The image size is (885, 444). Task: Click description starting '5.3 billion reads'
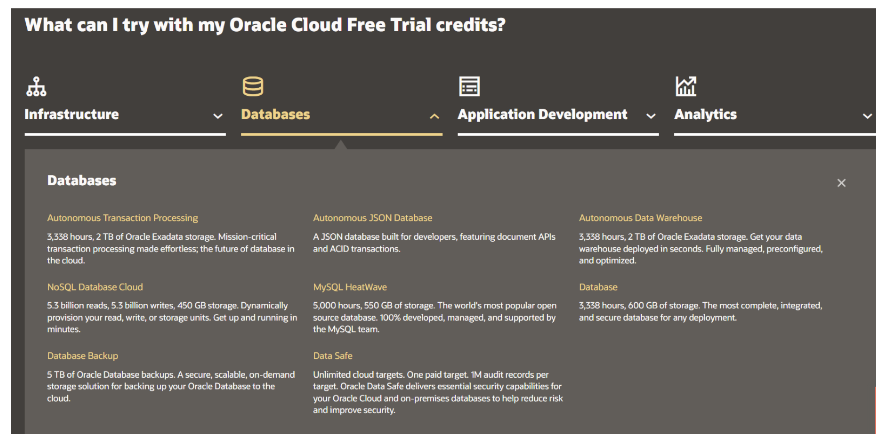pos(172,317)
